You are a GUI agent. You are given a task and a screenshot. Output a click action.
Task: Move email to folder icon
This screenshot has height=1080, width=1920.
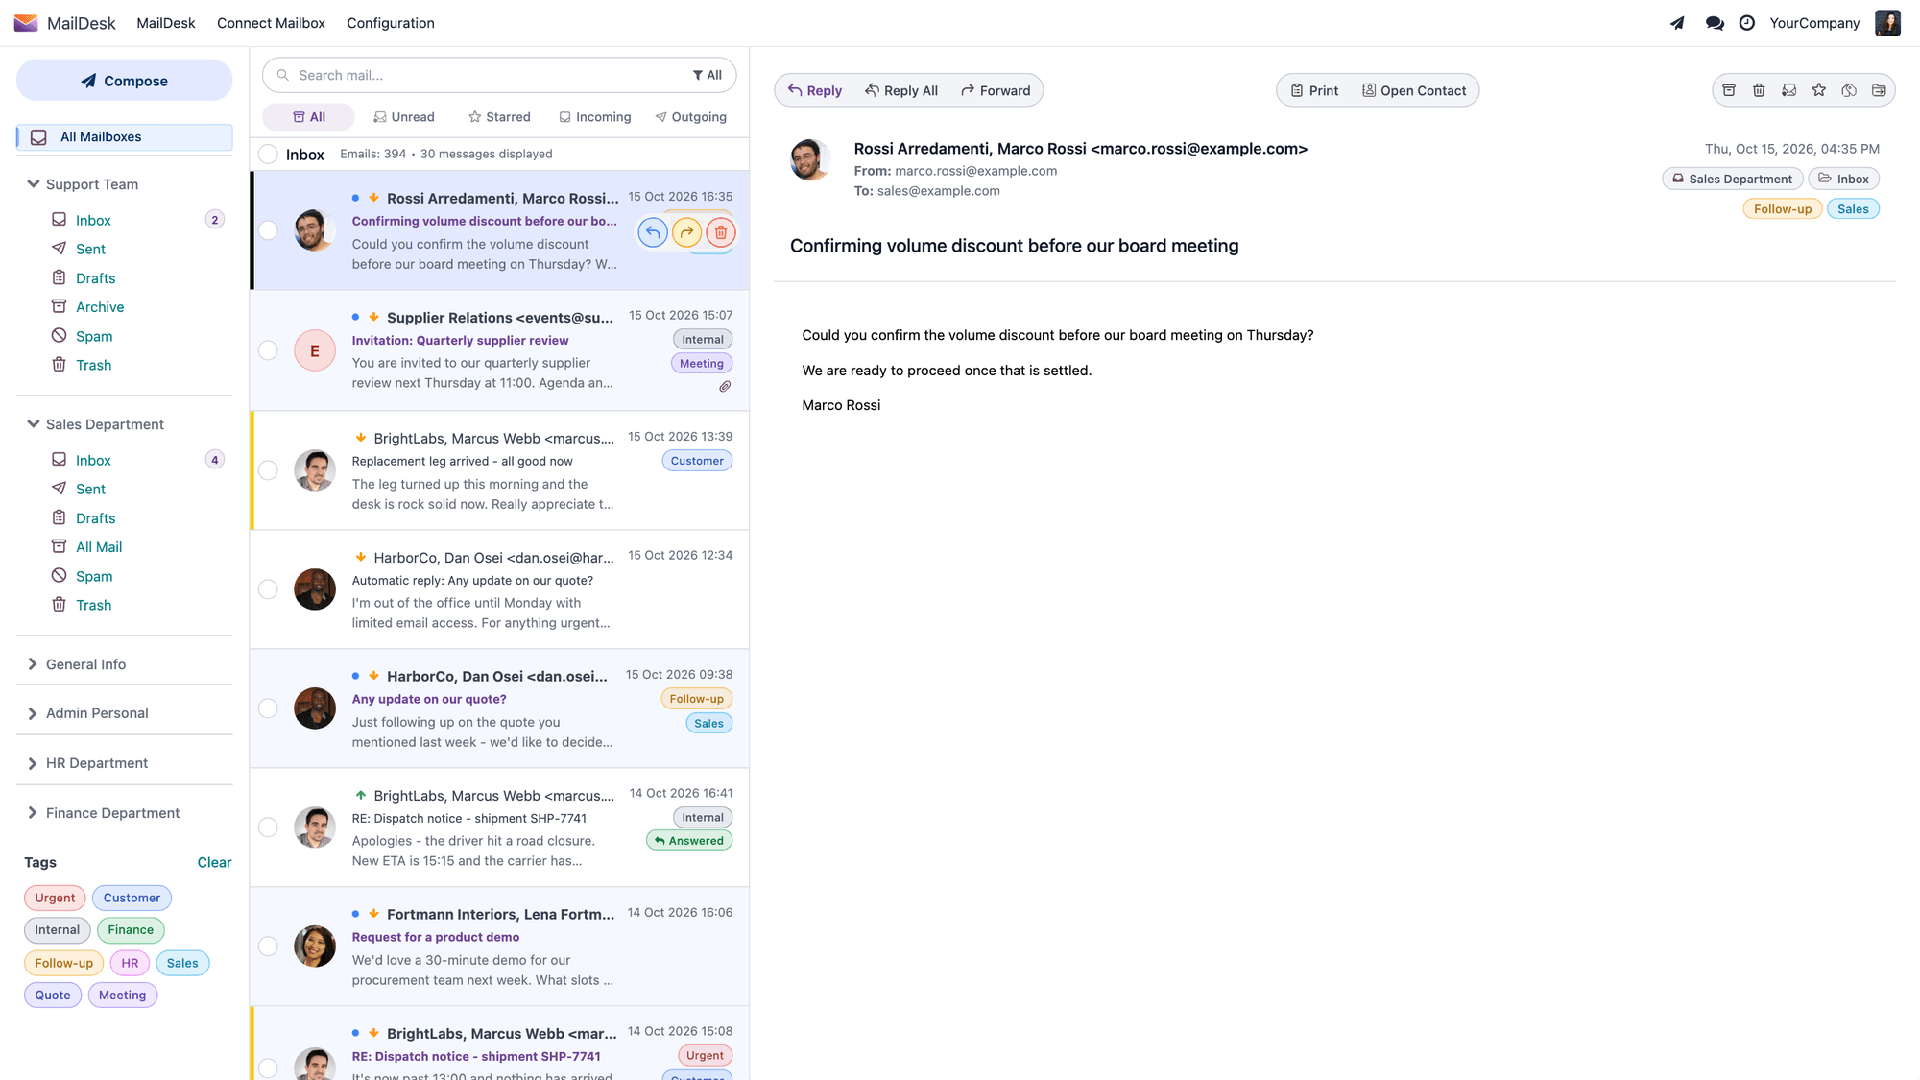1879,90
